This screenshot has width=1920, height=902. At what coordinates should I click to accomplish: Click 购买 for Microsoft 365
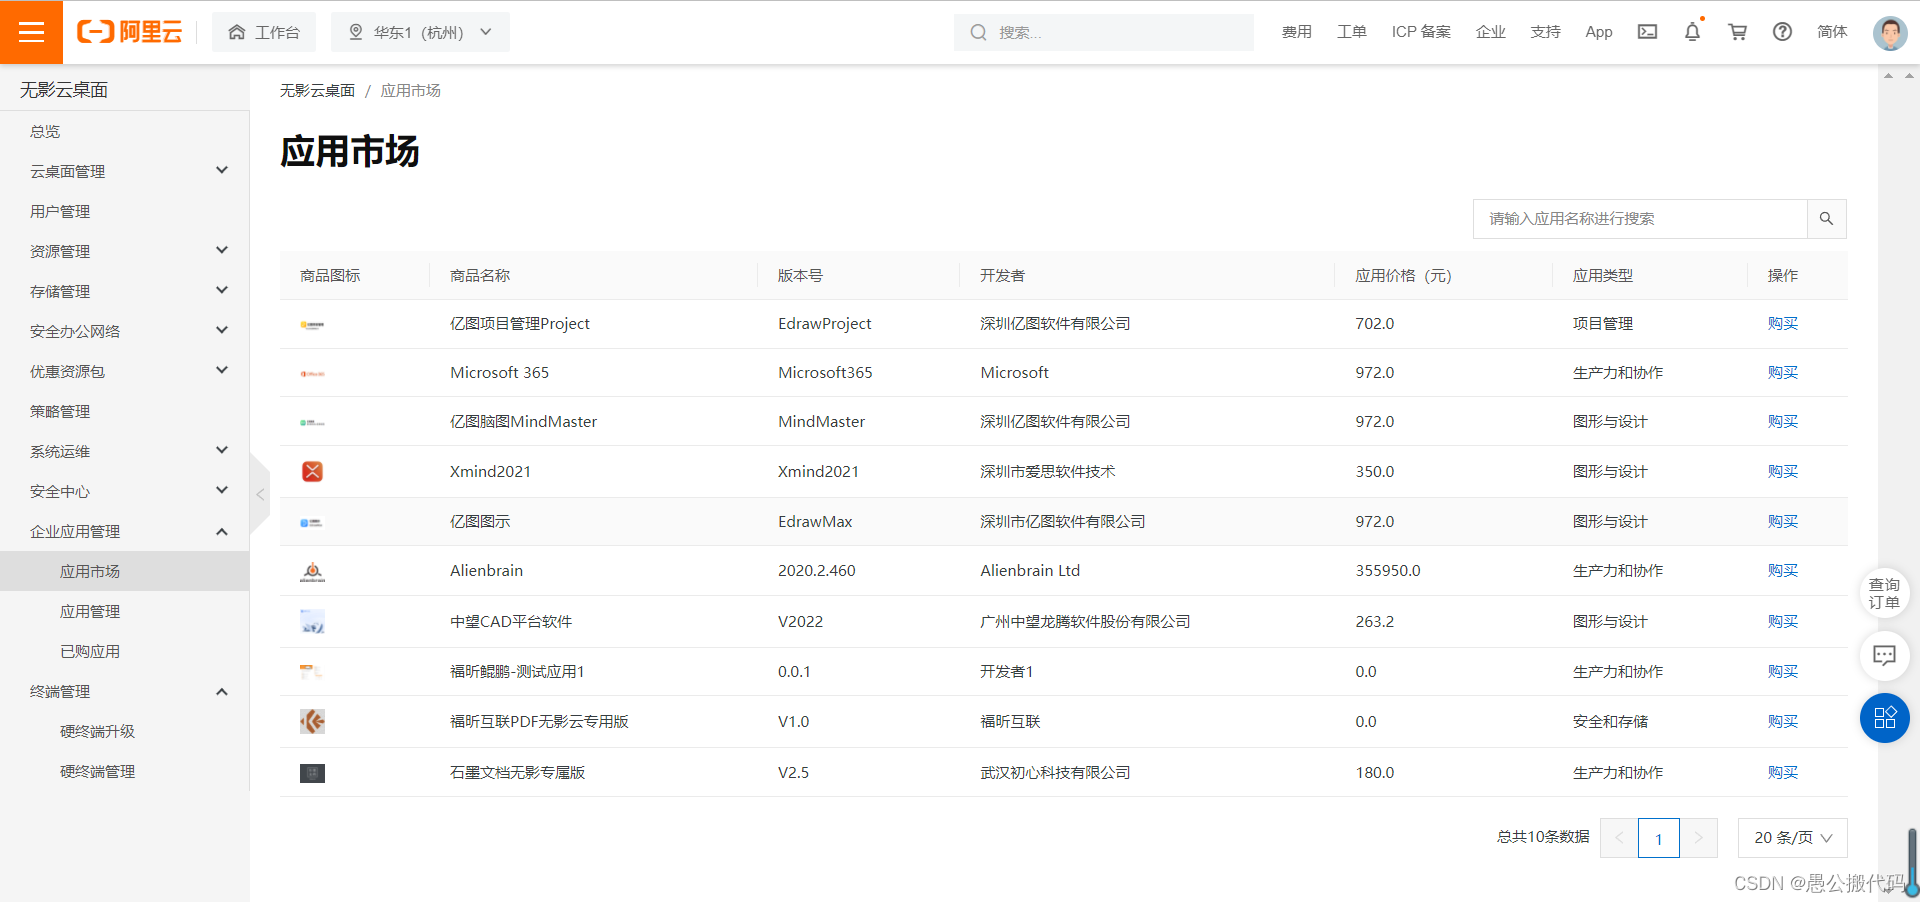tap(1782, 373)
